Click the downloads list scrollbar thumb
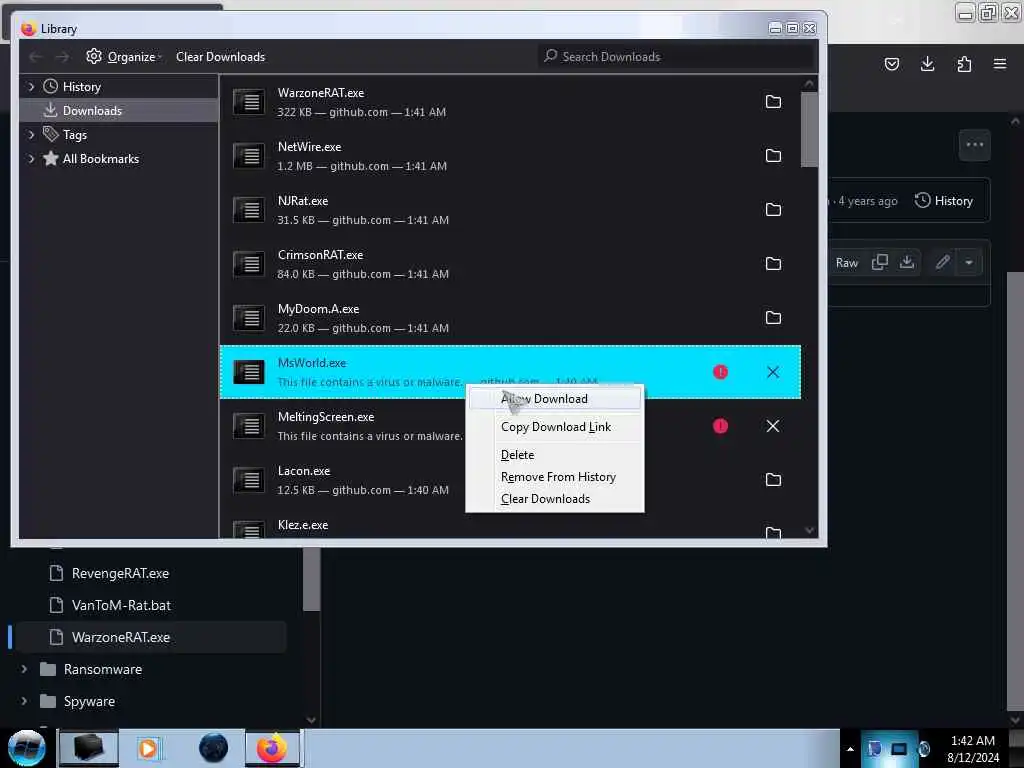Screen dimensions: 1024x768 [809, 129]
